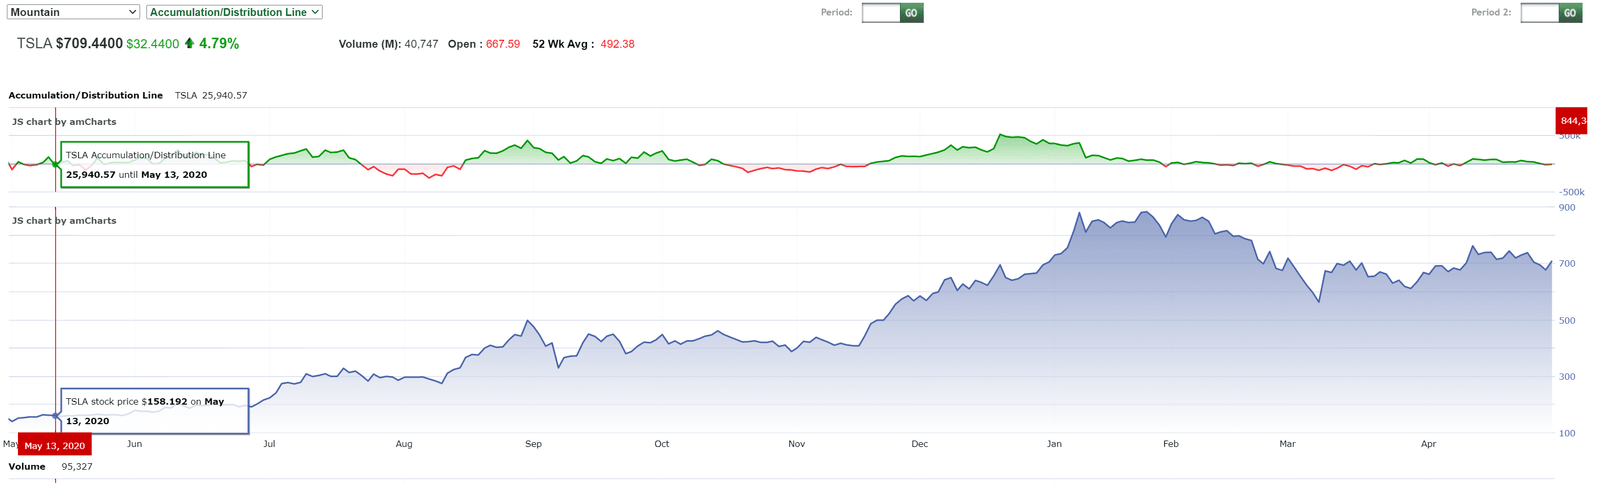Click the Jan label on the time axis
Image resolution: width=1600 pixels, height=483 pixels.
tap(1054, 444)
